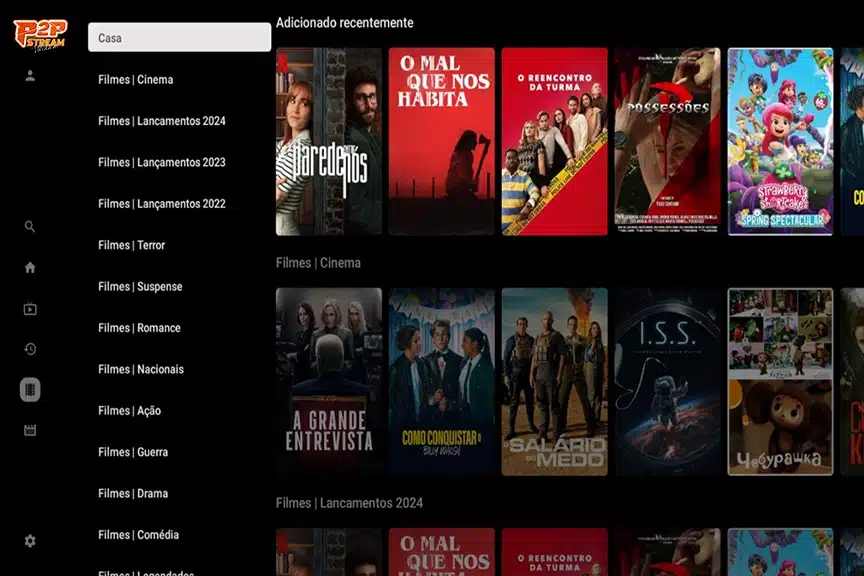This screenshot has height=576, width=864.
Task: Open Como Conquistar Billy Walsh poster
Action: pyautogui.click(x=442, y=381)
